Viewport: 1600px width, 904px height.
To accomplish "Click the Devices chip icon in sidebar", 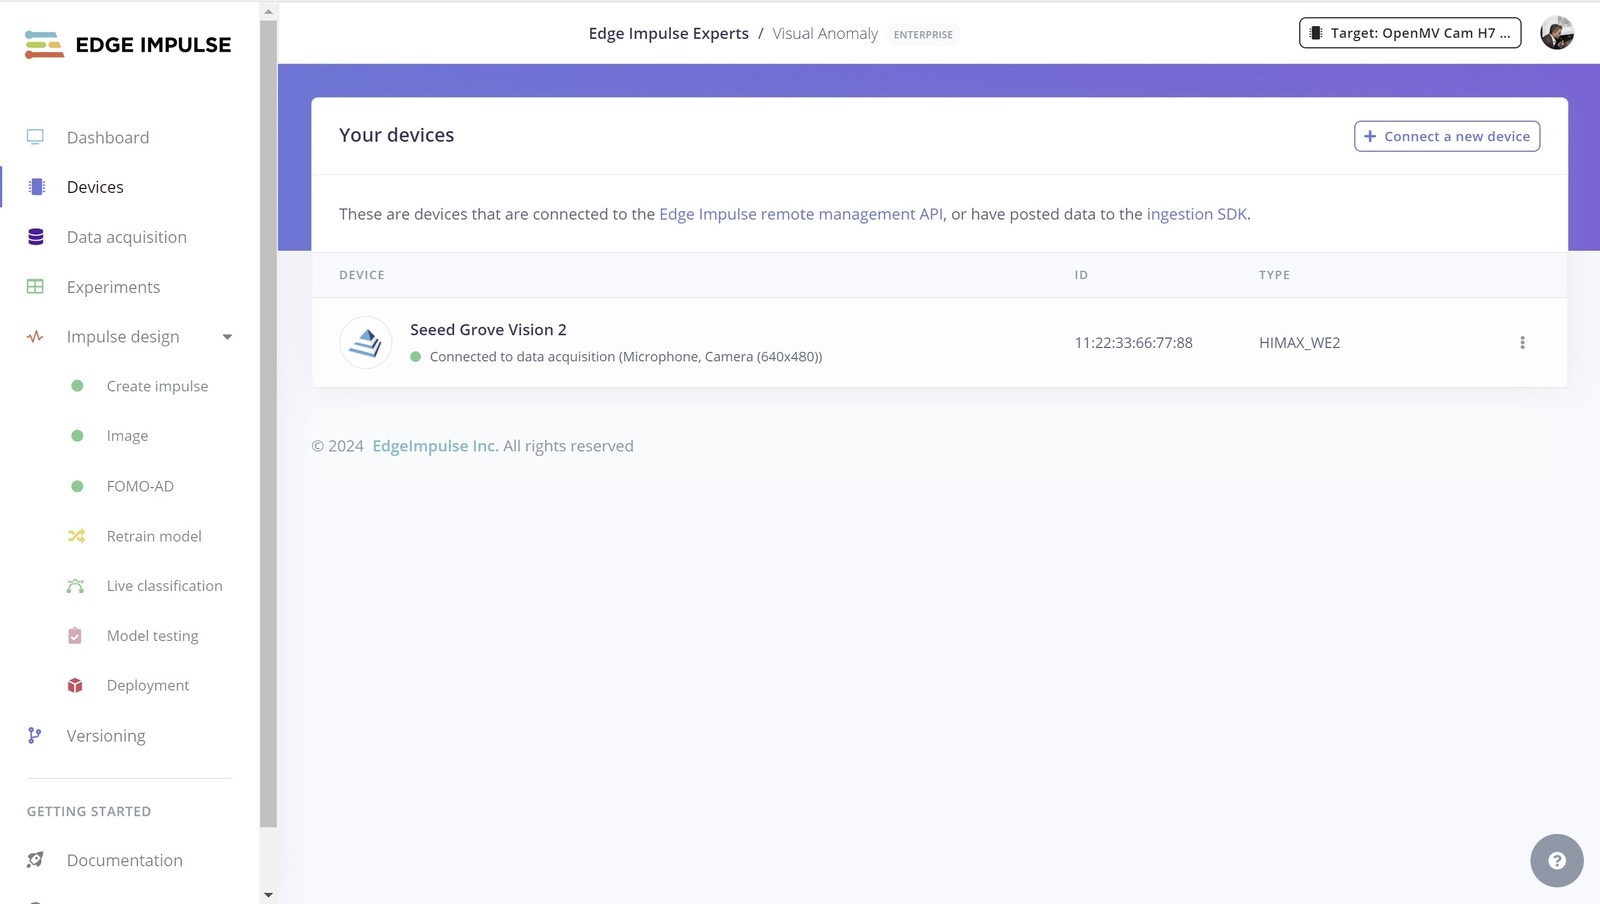I will click(x=36, y=187).
